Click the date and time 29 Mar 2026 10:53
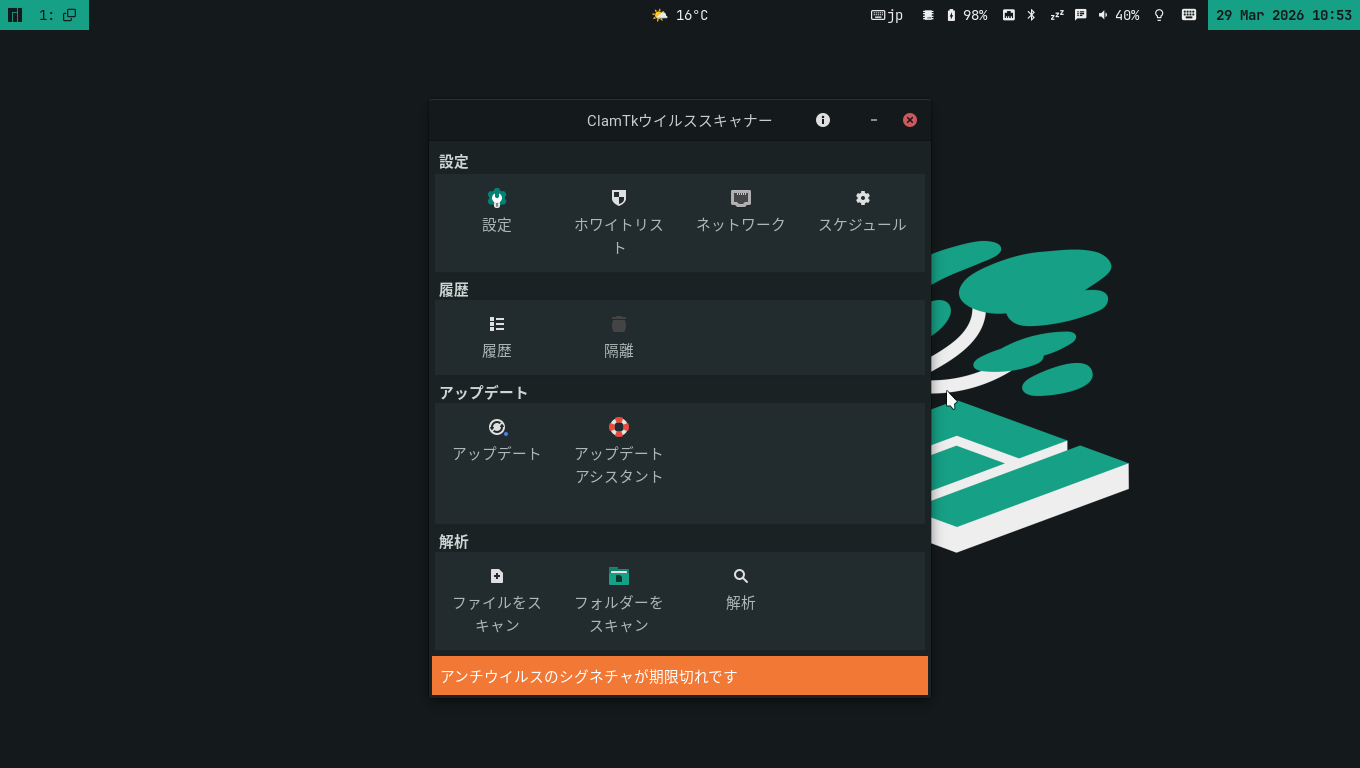Screen dimensions: 1360x768 click(1284, 15)
